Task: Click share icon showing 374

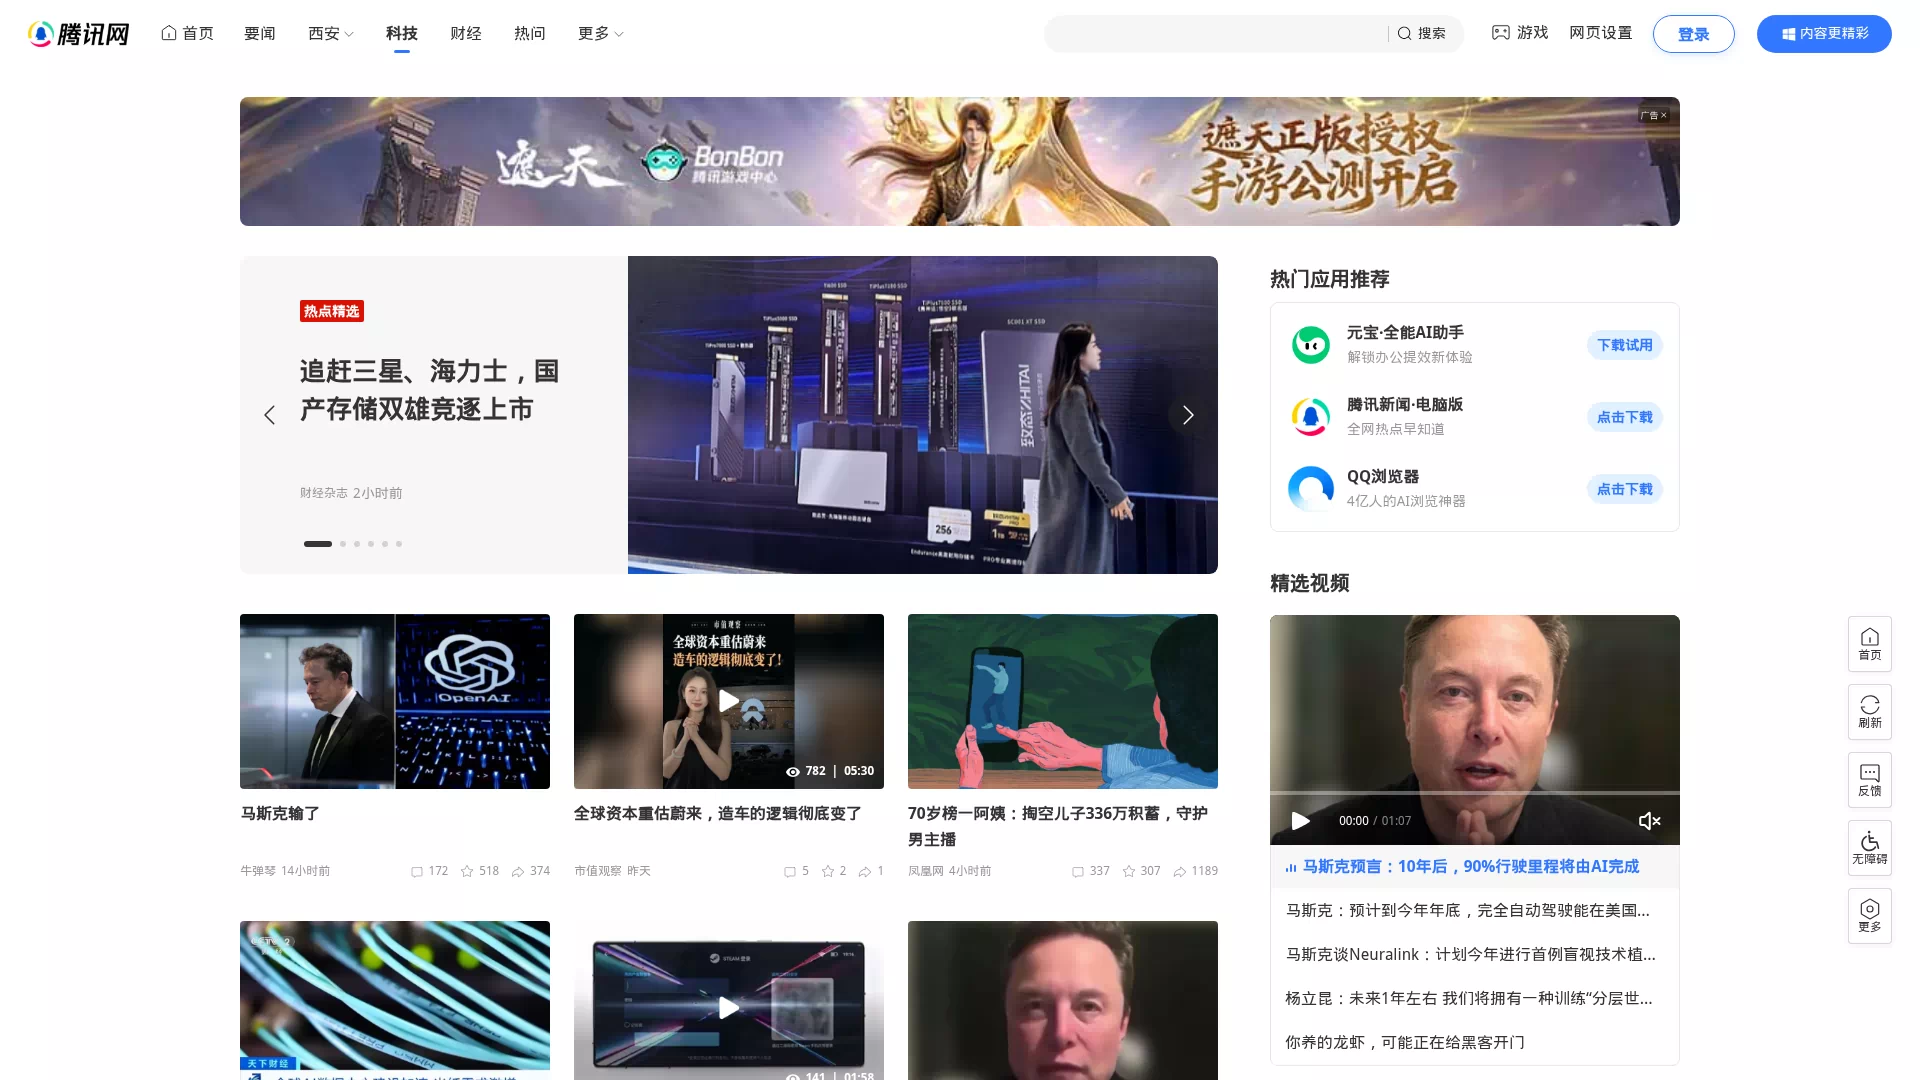Action: coord(518,871)
